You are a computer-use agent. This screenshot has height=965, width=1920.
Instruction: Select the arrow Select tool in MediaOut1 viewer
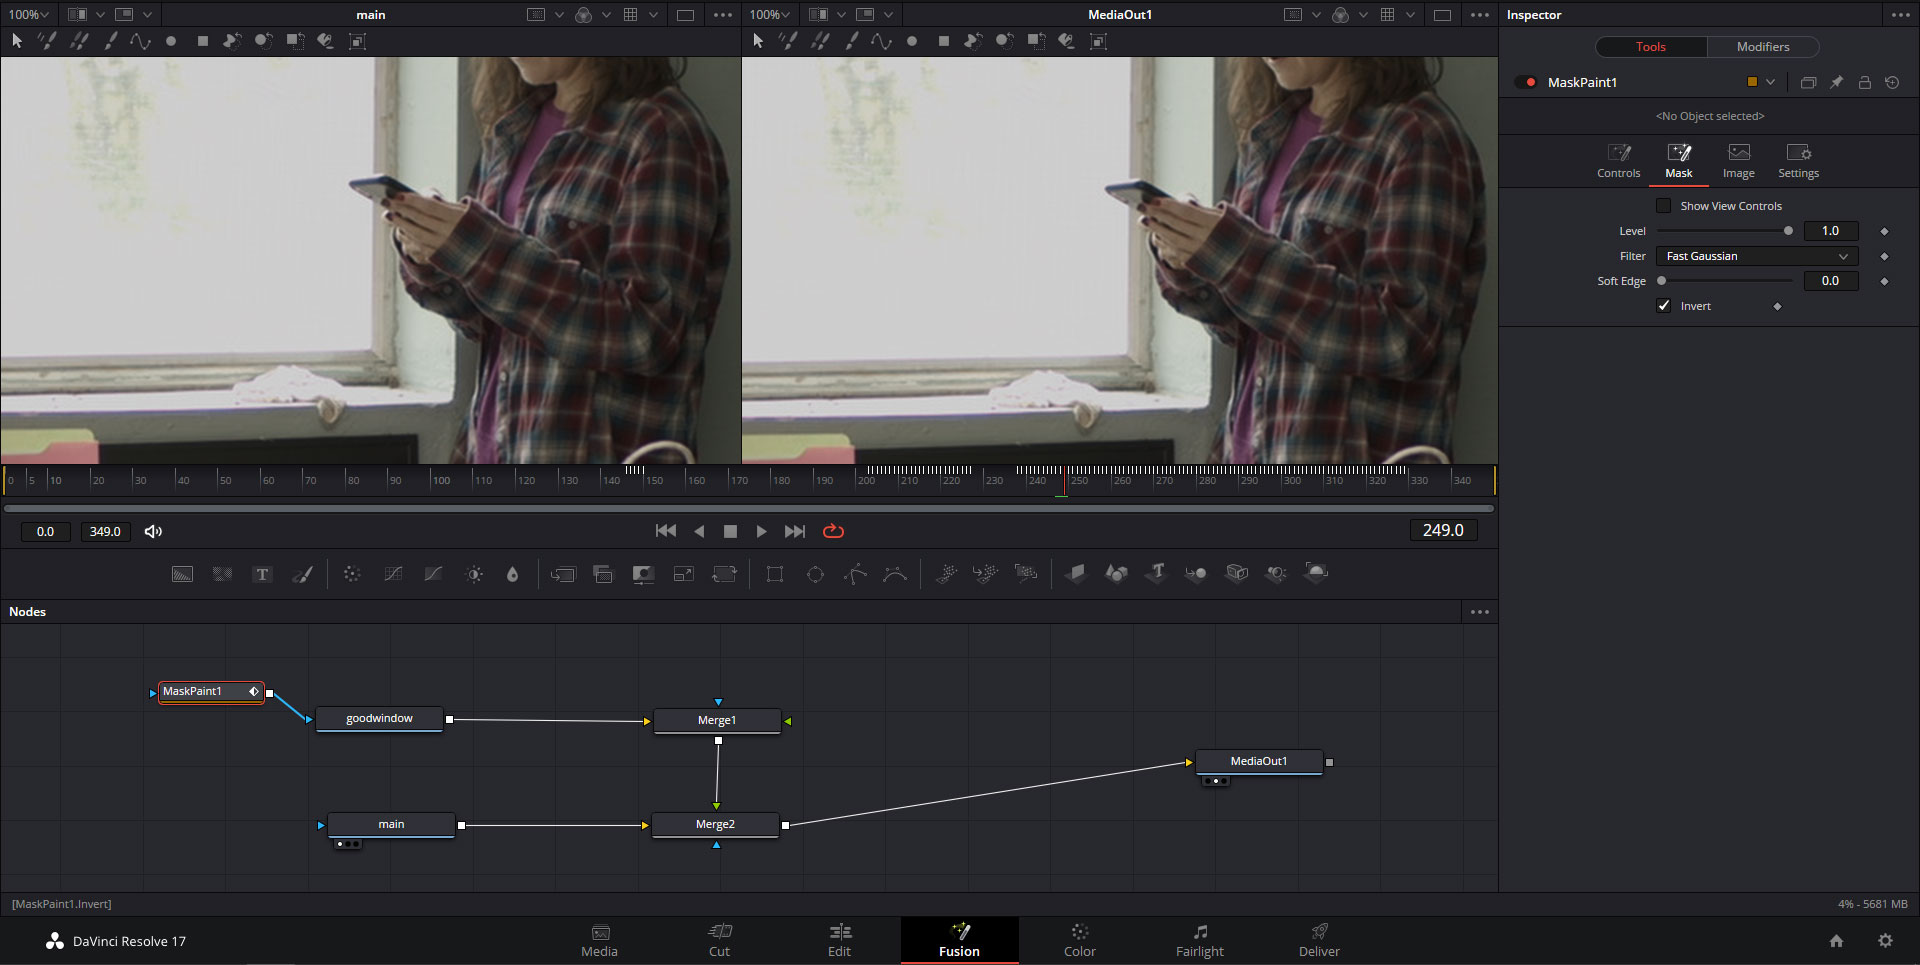[x=758, y=41]
